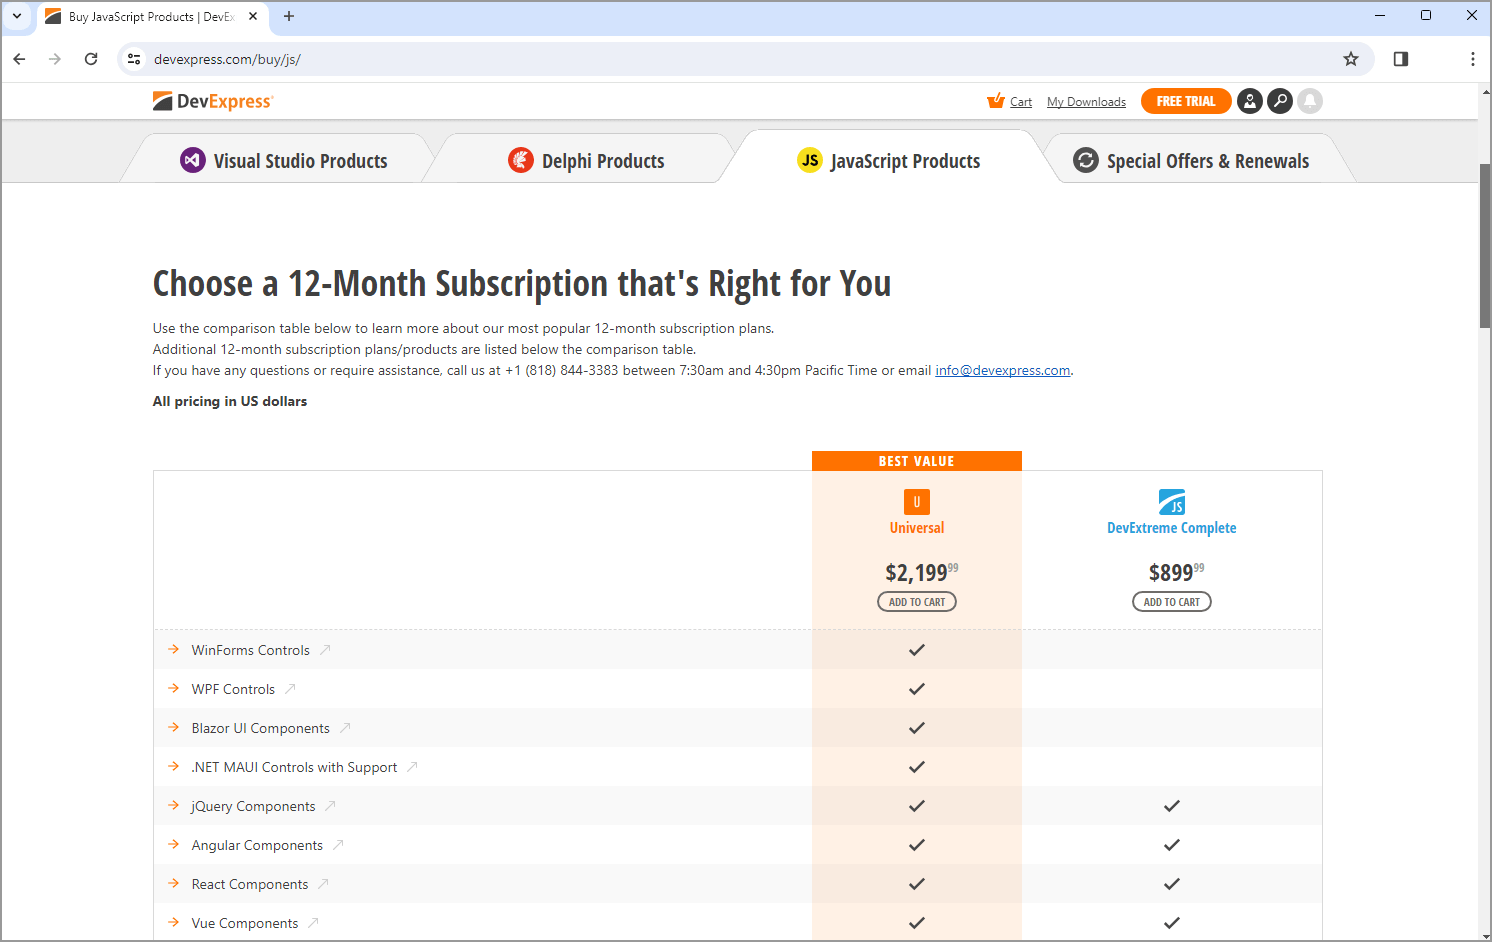Click the DevExtreme Complete JS product icon
Screen dimensions: 1492x942
pyautogui.click(x=1171, y=502)
